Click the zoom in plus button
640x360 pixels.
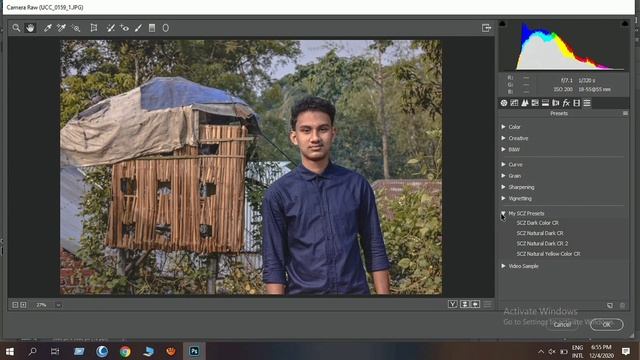(23, 305)
